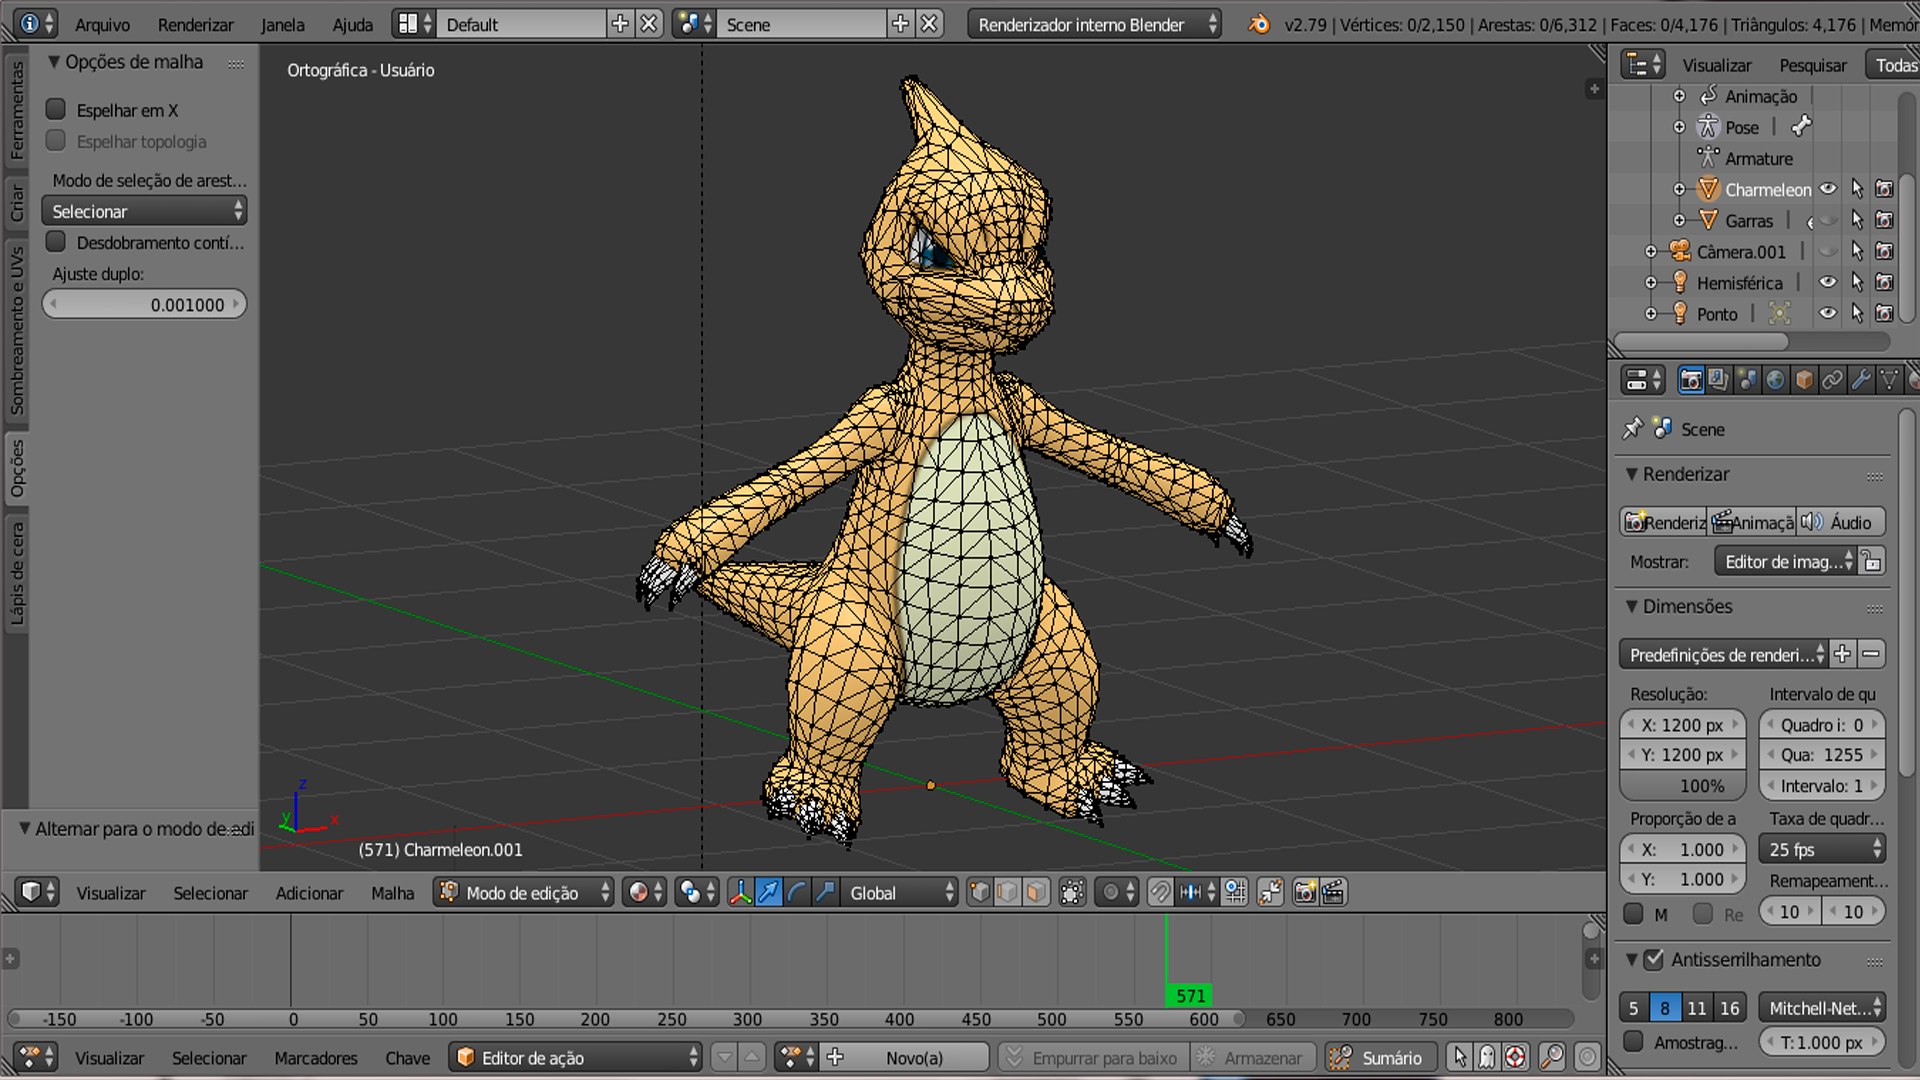The image size is (1920, 1080).
Task: Toggle renderability of Ponto lamp
Action: click(1884, 313)
